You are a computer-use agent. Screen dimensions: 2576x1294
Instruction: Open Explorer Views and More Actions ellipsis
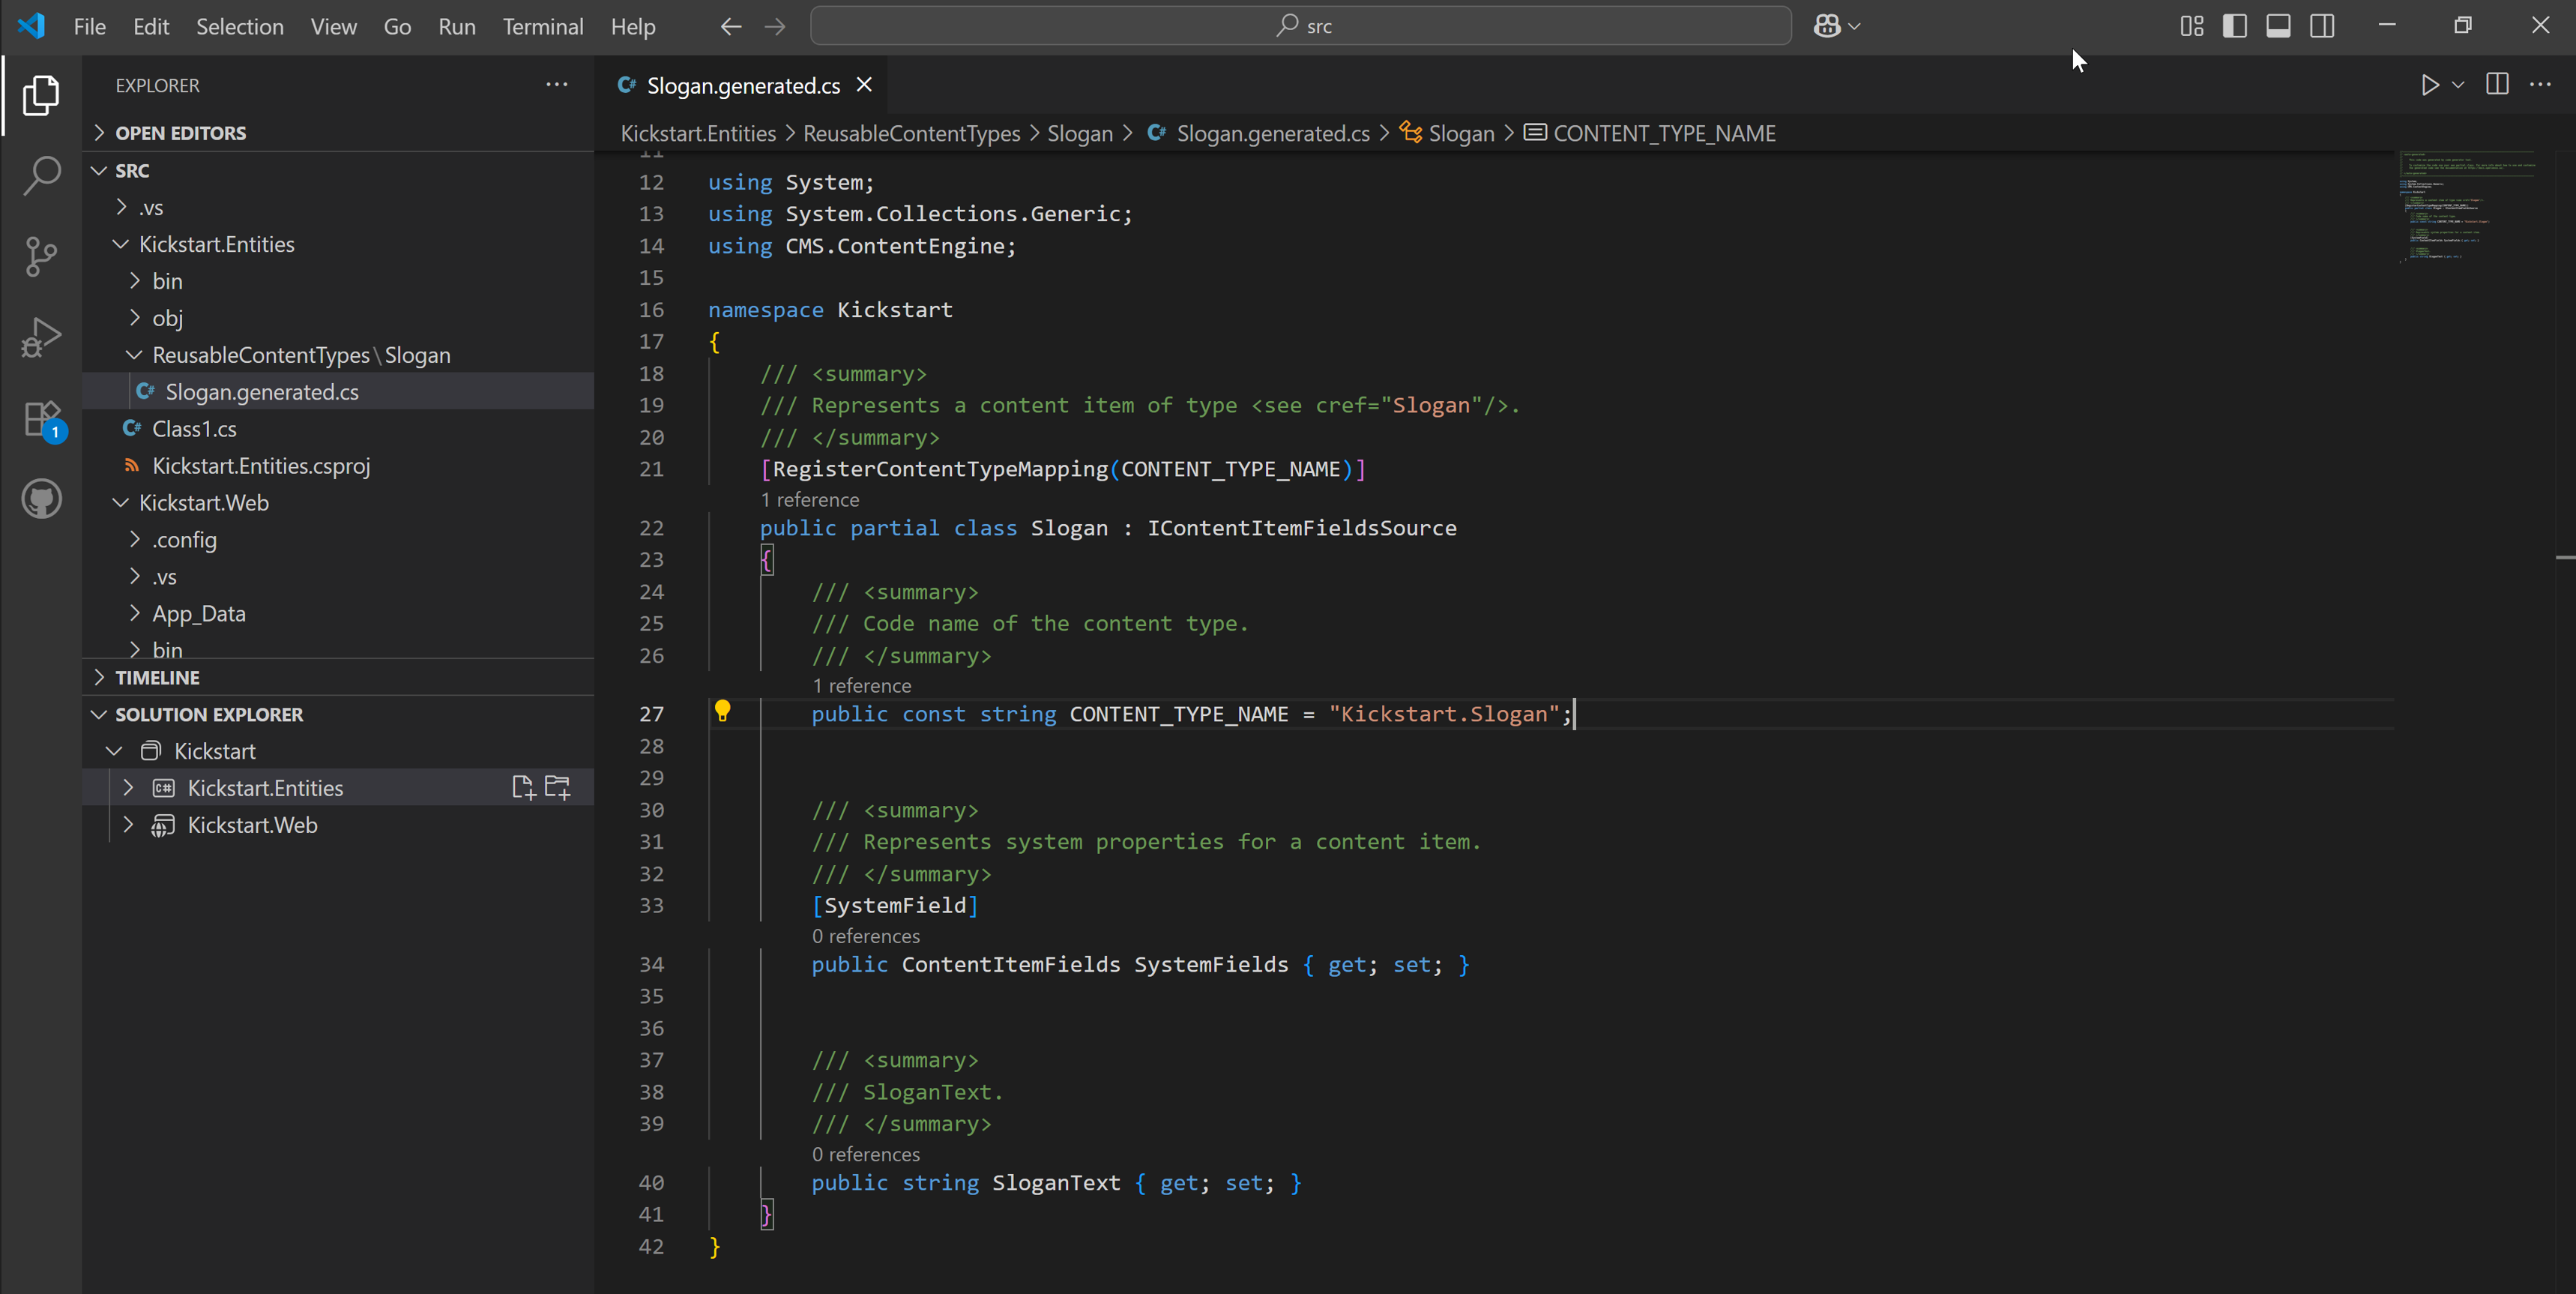pyautogui.click(x=557, y=85)
